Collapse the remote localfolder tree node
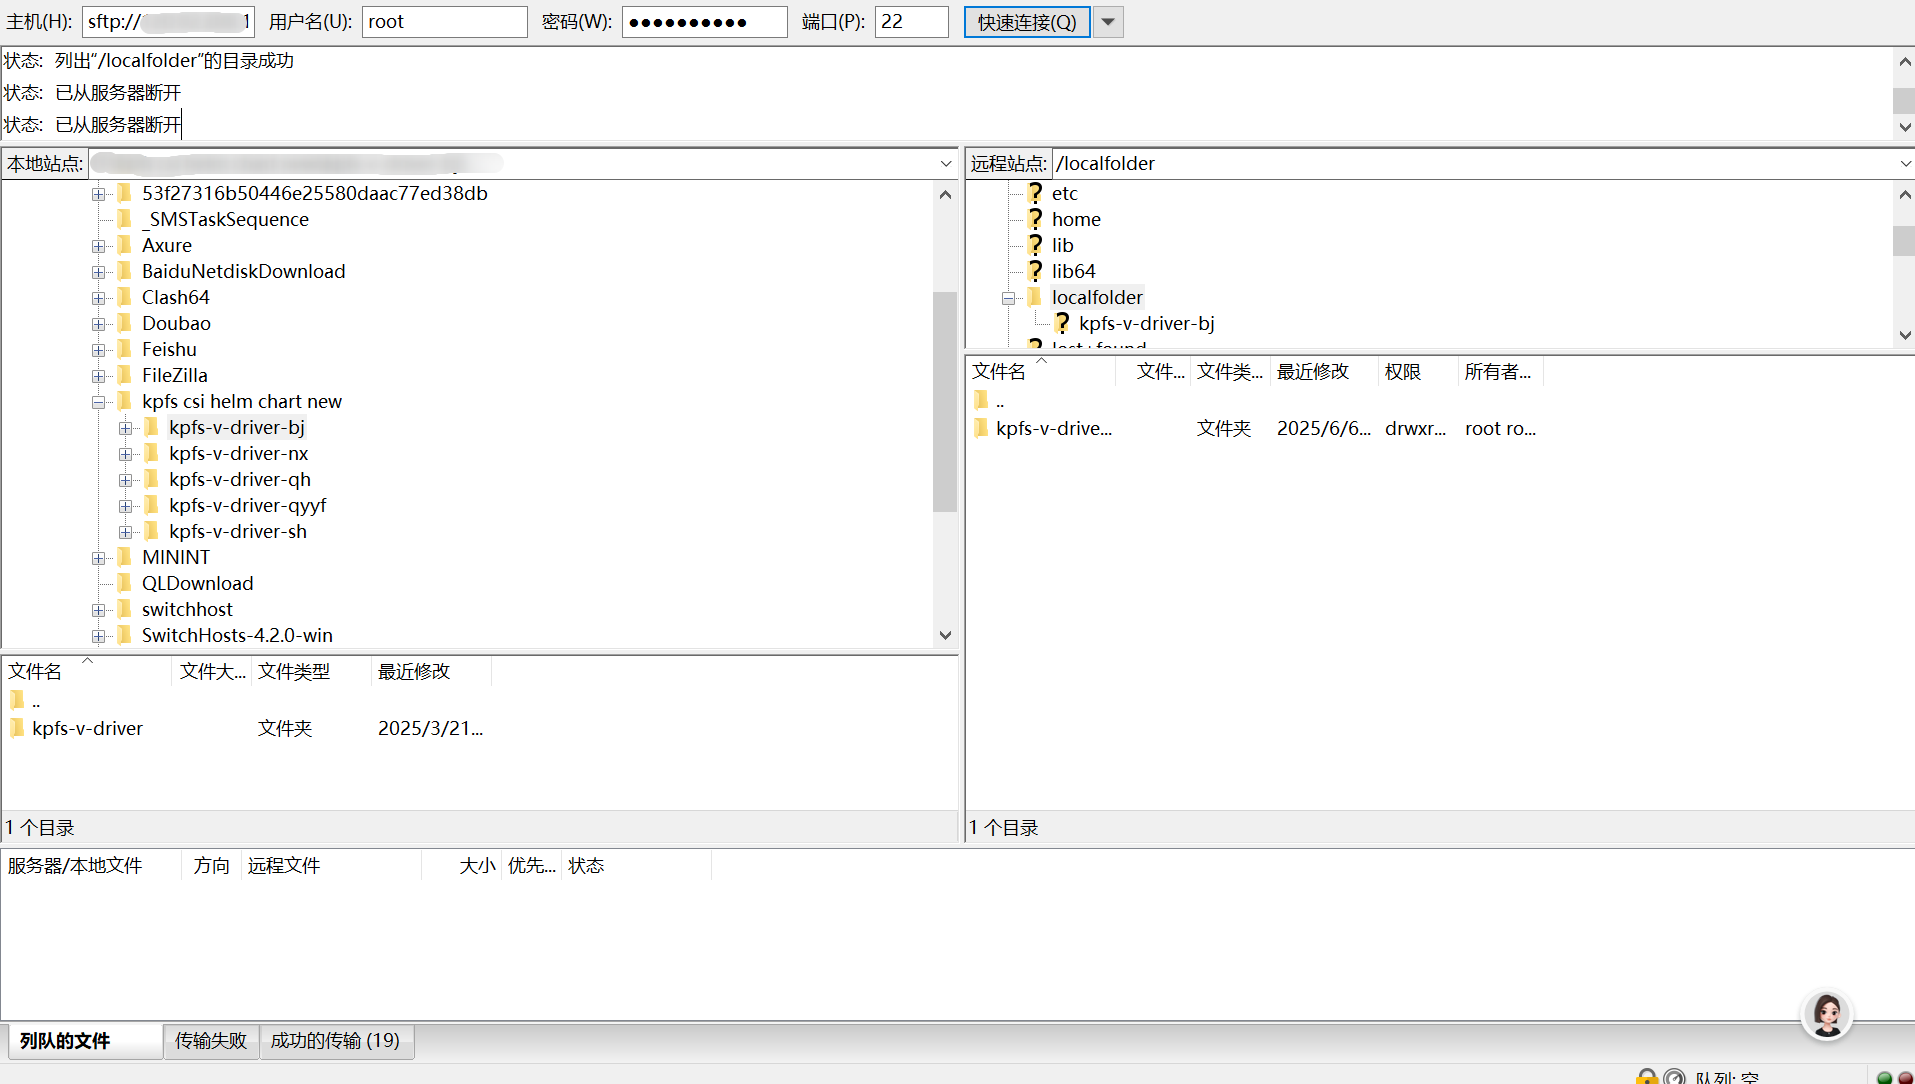Screen dimensions: 1915x1084 coord(1008,298)
